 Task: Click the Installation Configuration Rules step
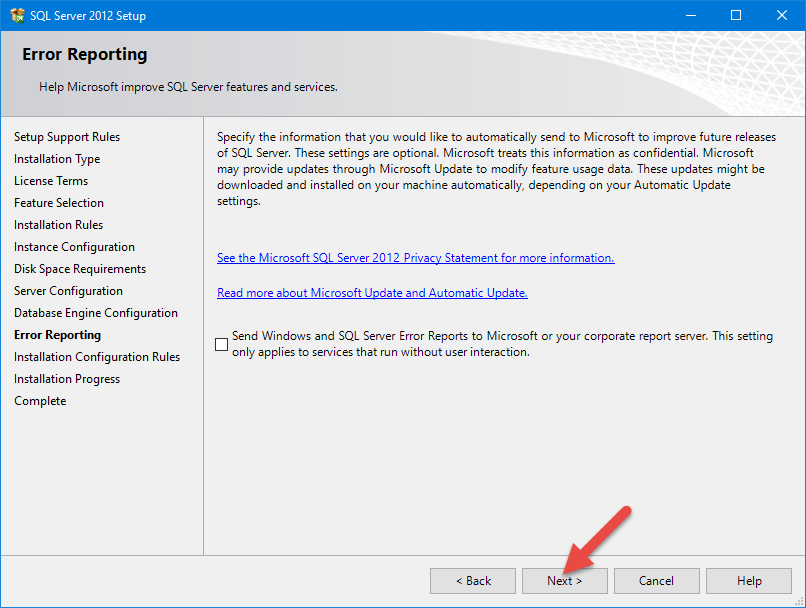click(97, 357)
